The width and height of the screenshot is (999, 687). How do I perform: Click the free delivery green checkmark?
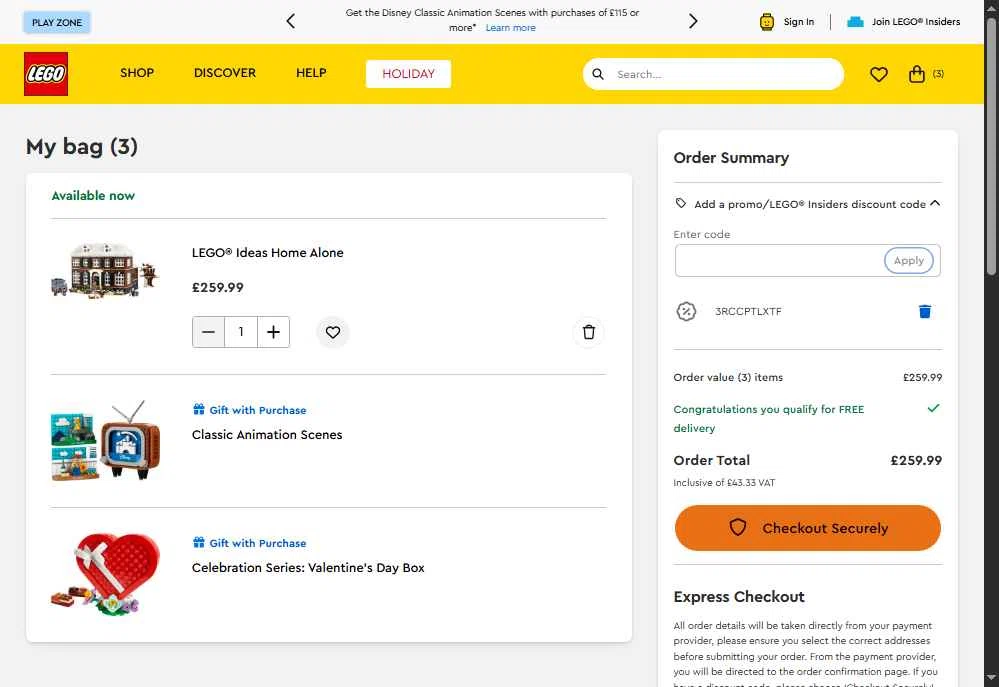pyautogui.click(x=933, y=408)
